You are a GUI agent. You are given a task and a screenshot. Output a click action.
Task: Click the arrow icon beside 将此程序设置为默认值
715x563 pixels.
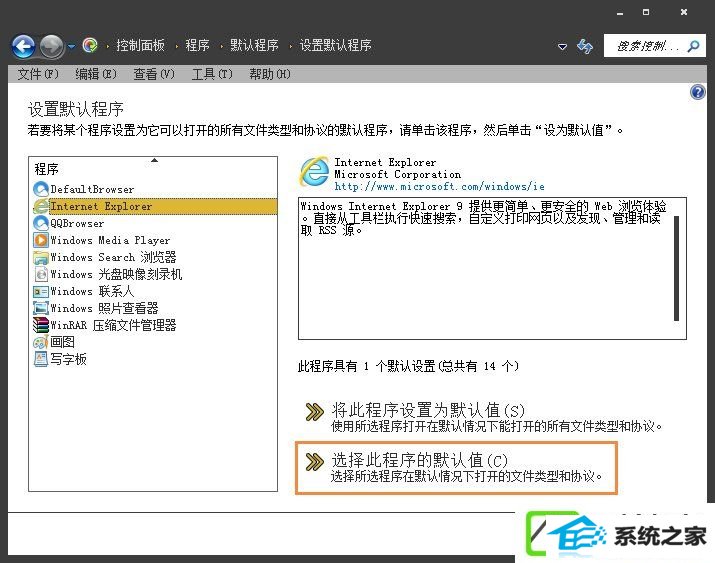(x=315, y=412)
